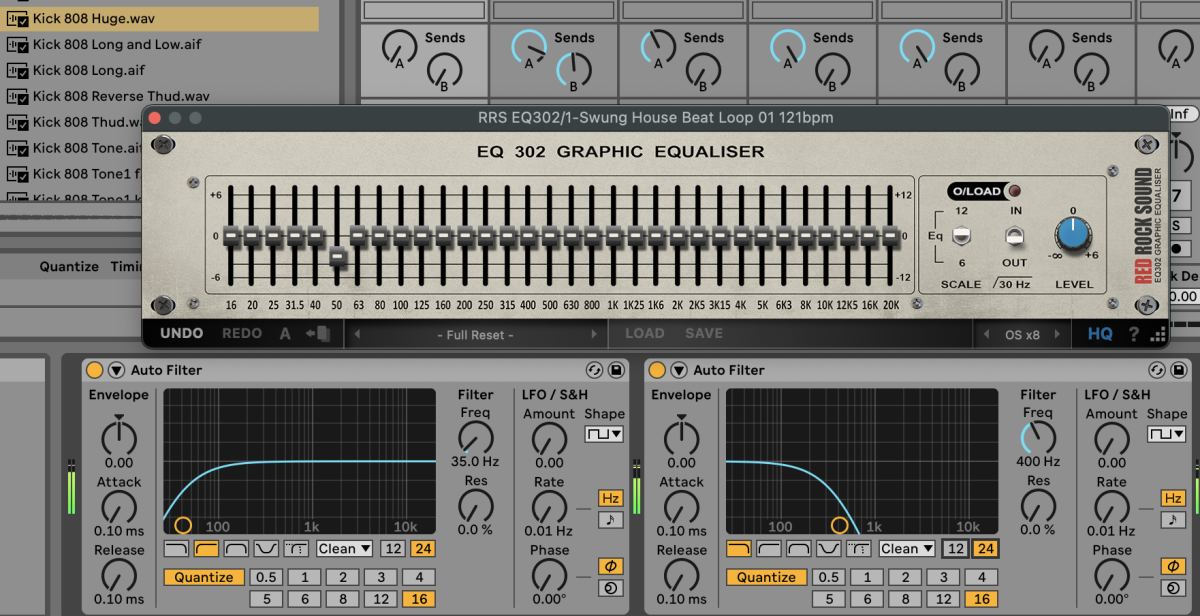Select Kick 808 Long.aif file
Image resolution: width=1200 pixels, height=616 pixels.
pos(160,70)
